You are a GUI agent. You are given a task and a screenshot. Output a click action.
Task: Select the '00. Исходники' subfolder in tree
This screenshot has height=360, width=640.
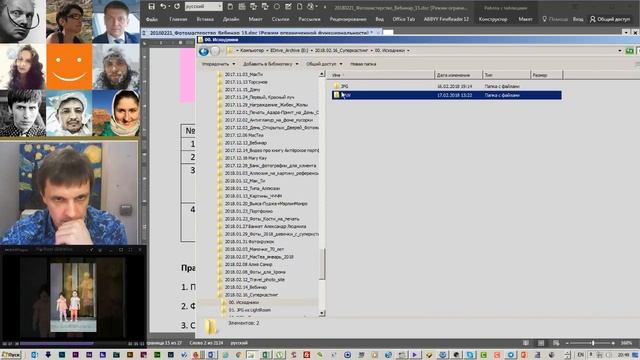(243, 302)
